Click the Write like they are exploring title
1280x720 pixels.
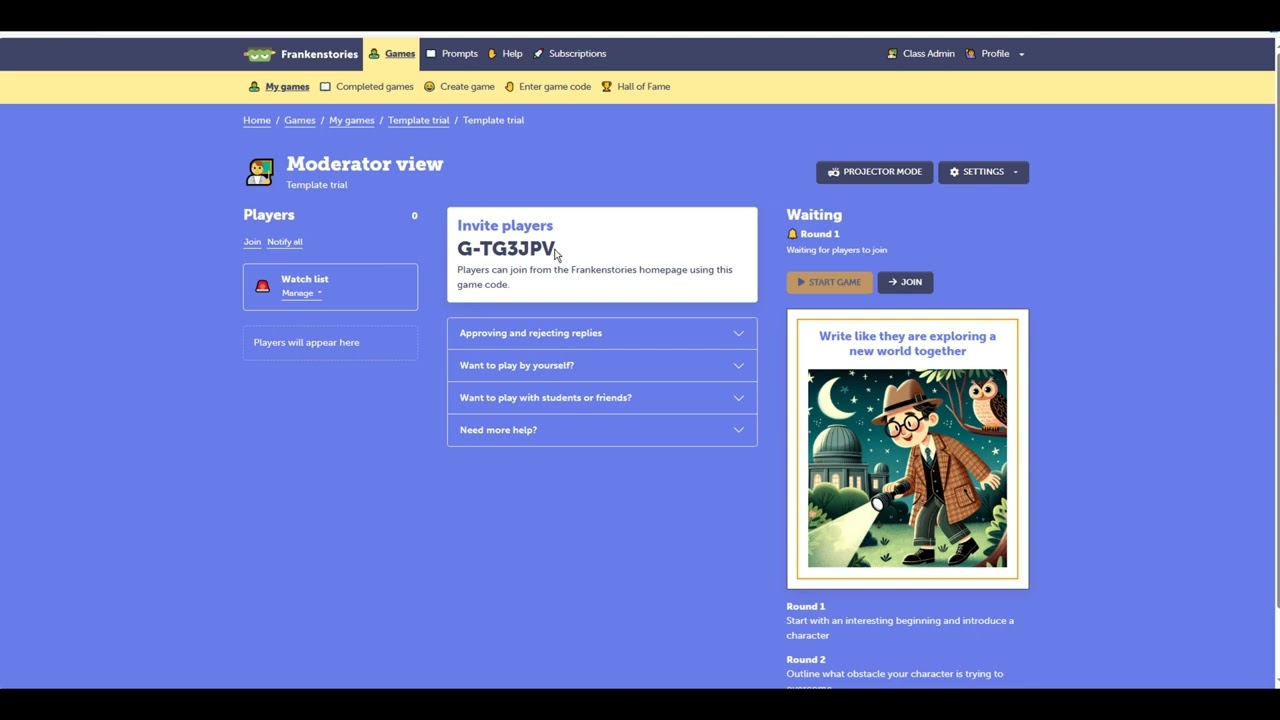907,343
